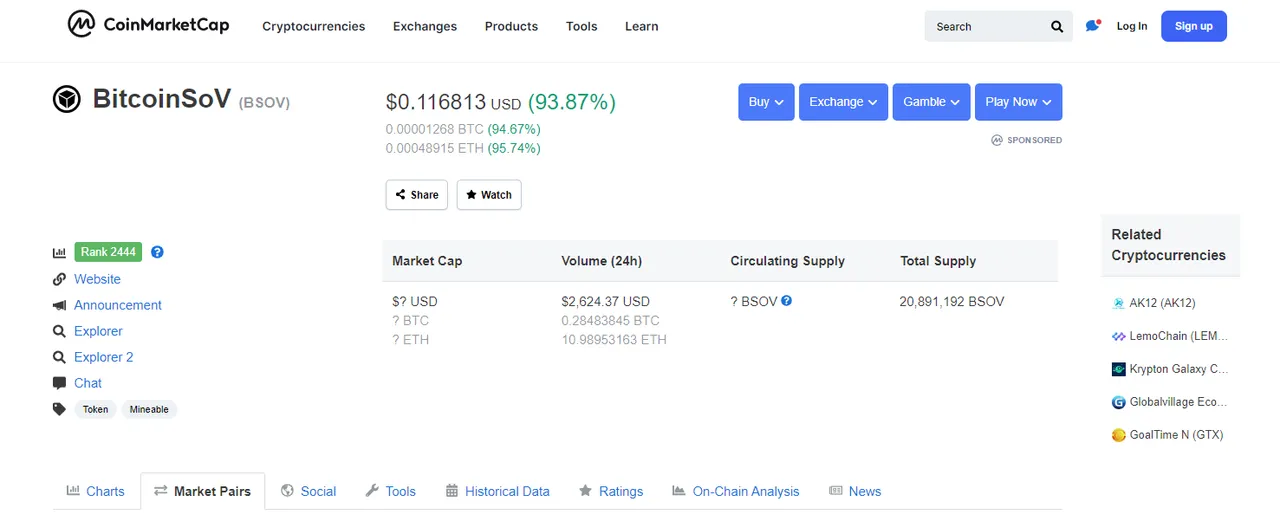Open the Products menu
Viewport: 1280px width, 516px height.
511,26
